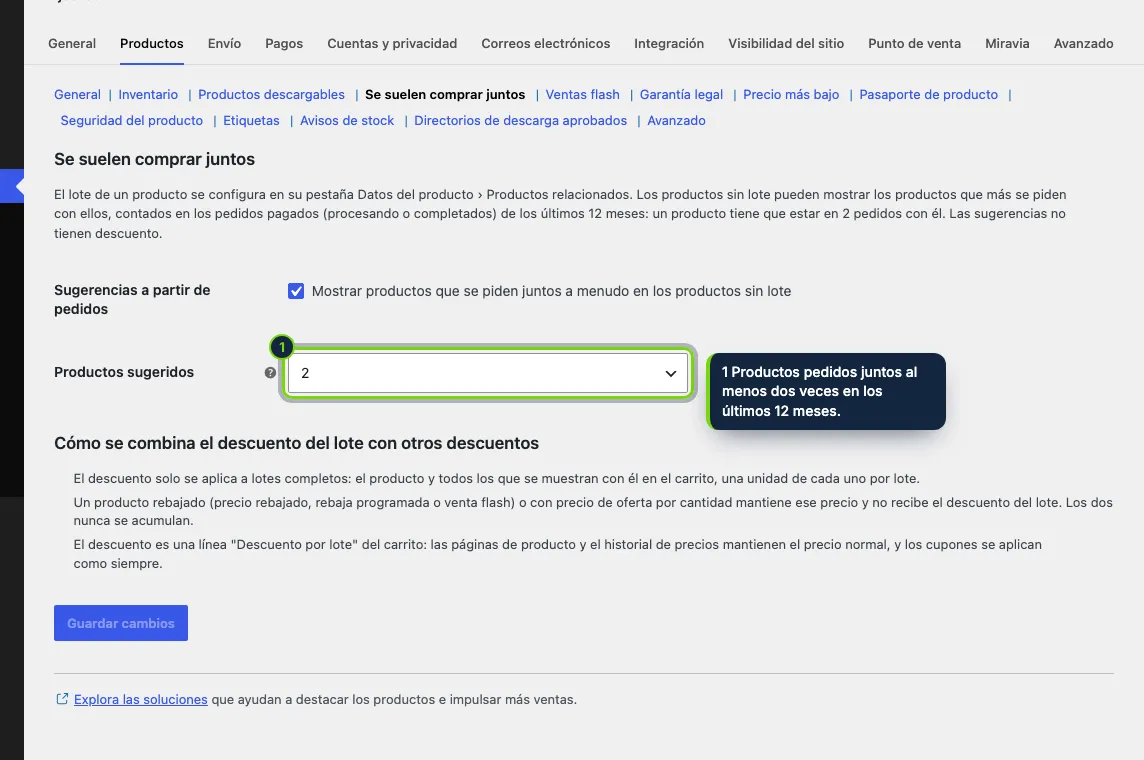Select Se suelen comprar juntos subsection
The image size is (1144, 760).
click(x=445, y=94)
